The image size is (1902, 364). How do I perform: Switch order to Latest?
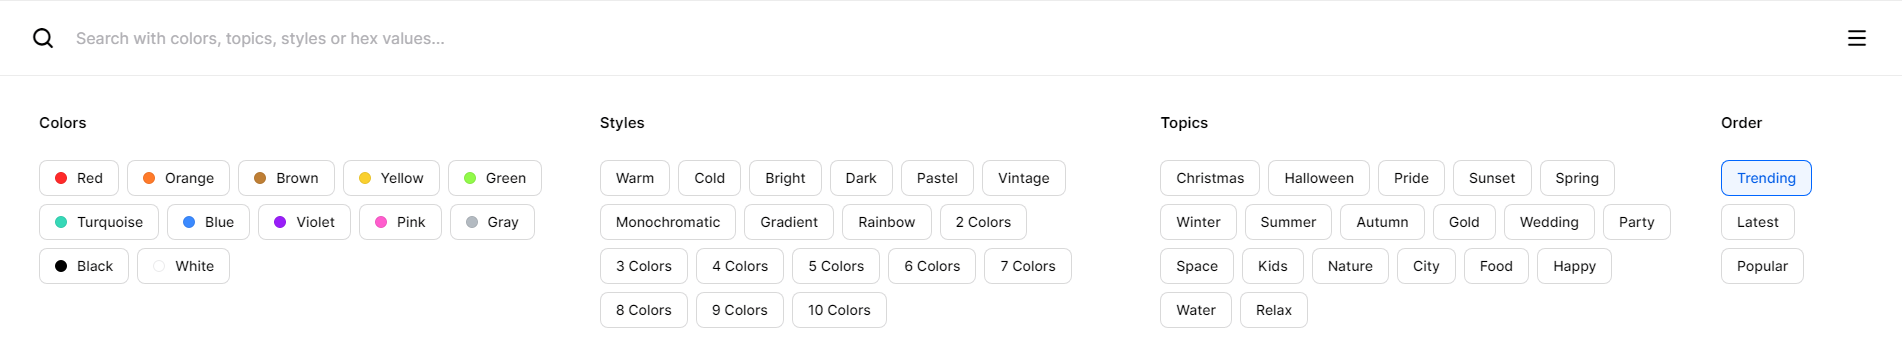(1757, 222)
